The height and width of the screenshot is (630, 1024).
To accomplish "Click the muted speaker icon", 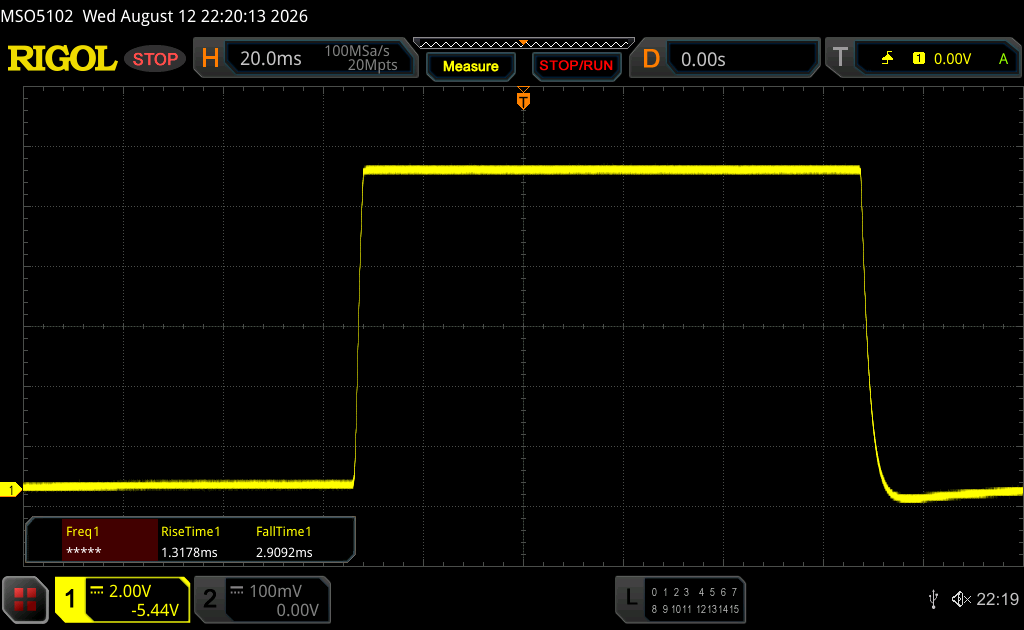I will click(961, 599).
